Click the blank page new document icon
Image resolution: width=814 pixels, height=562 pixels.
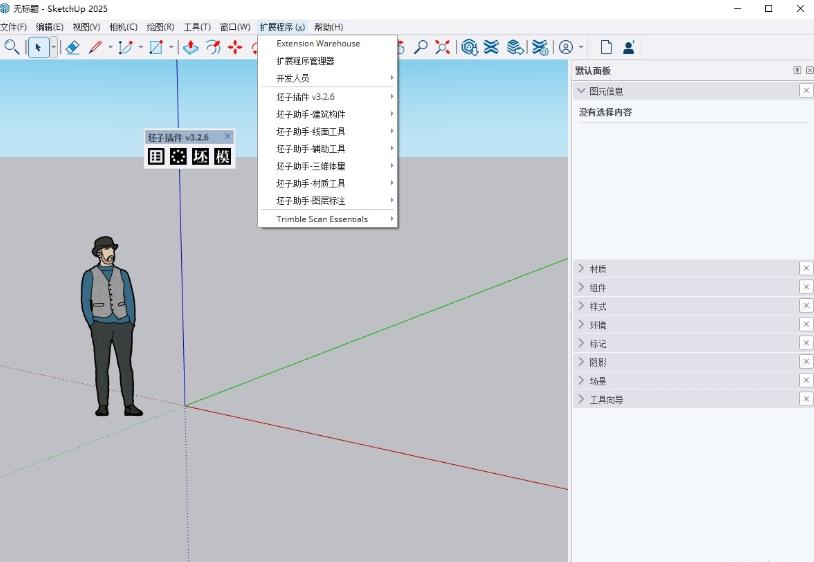(x=606, y=47)
